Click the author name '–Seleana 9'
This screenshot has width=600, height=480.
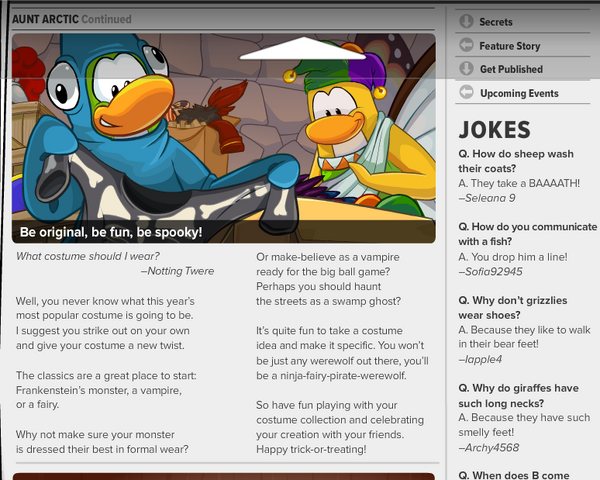487,198
